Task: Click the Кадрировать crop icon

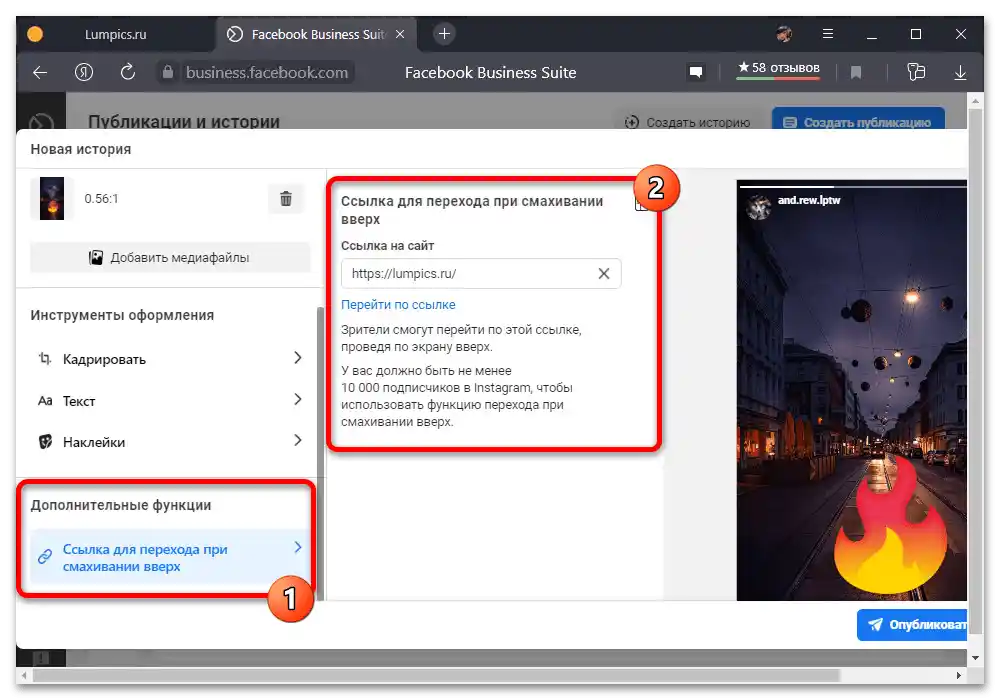Action: point(45,358)
